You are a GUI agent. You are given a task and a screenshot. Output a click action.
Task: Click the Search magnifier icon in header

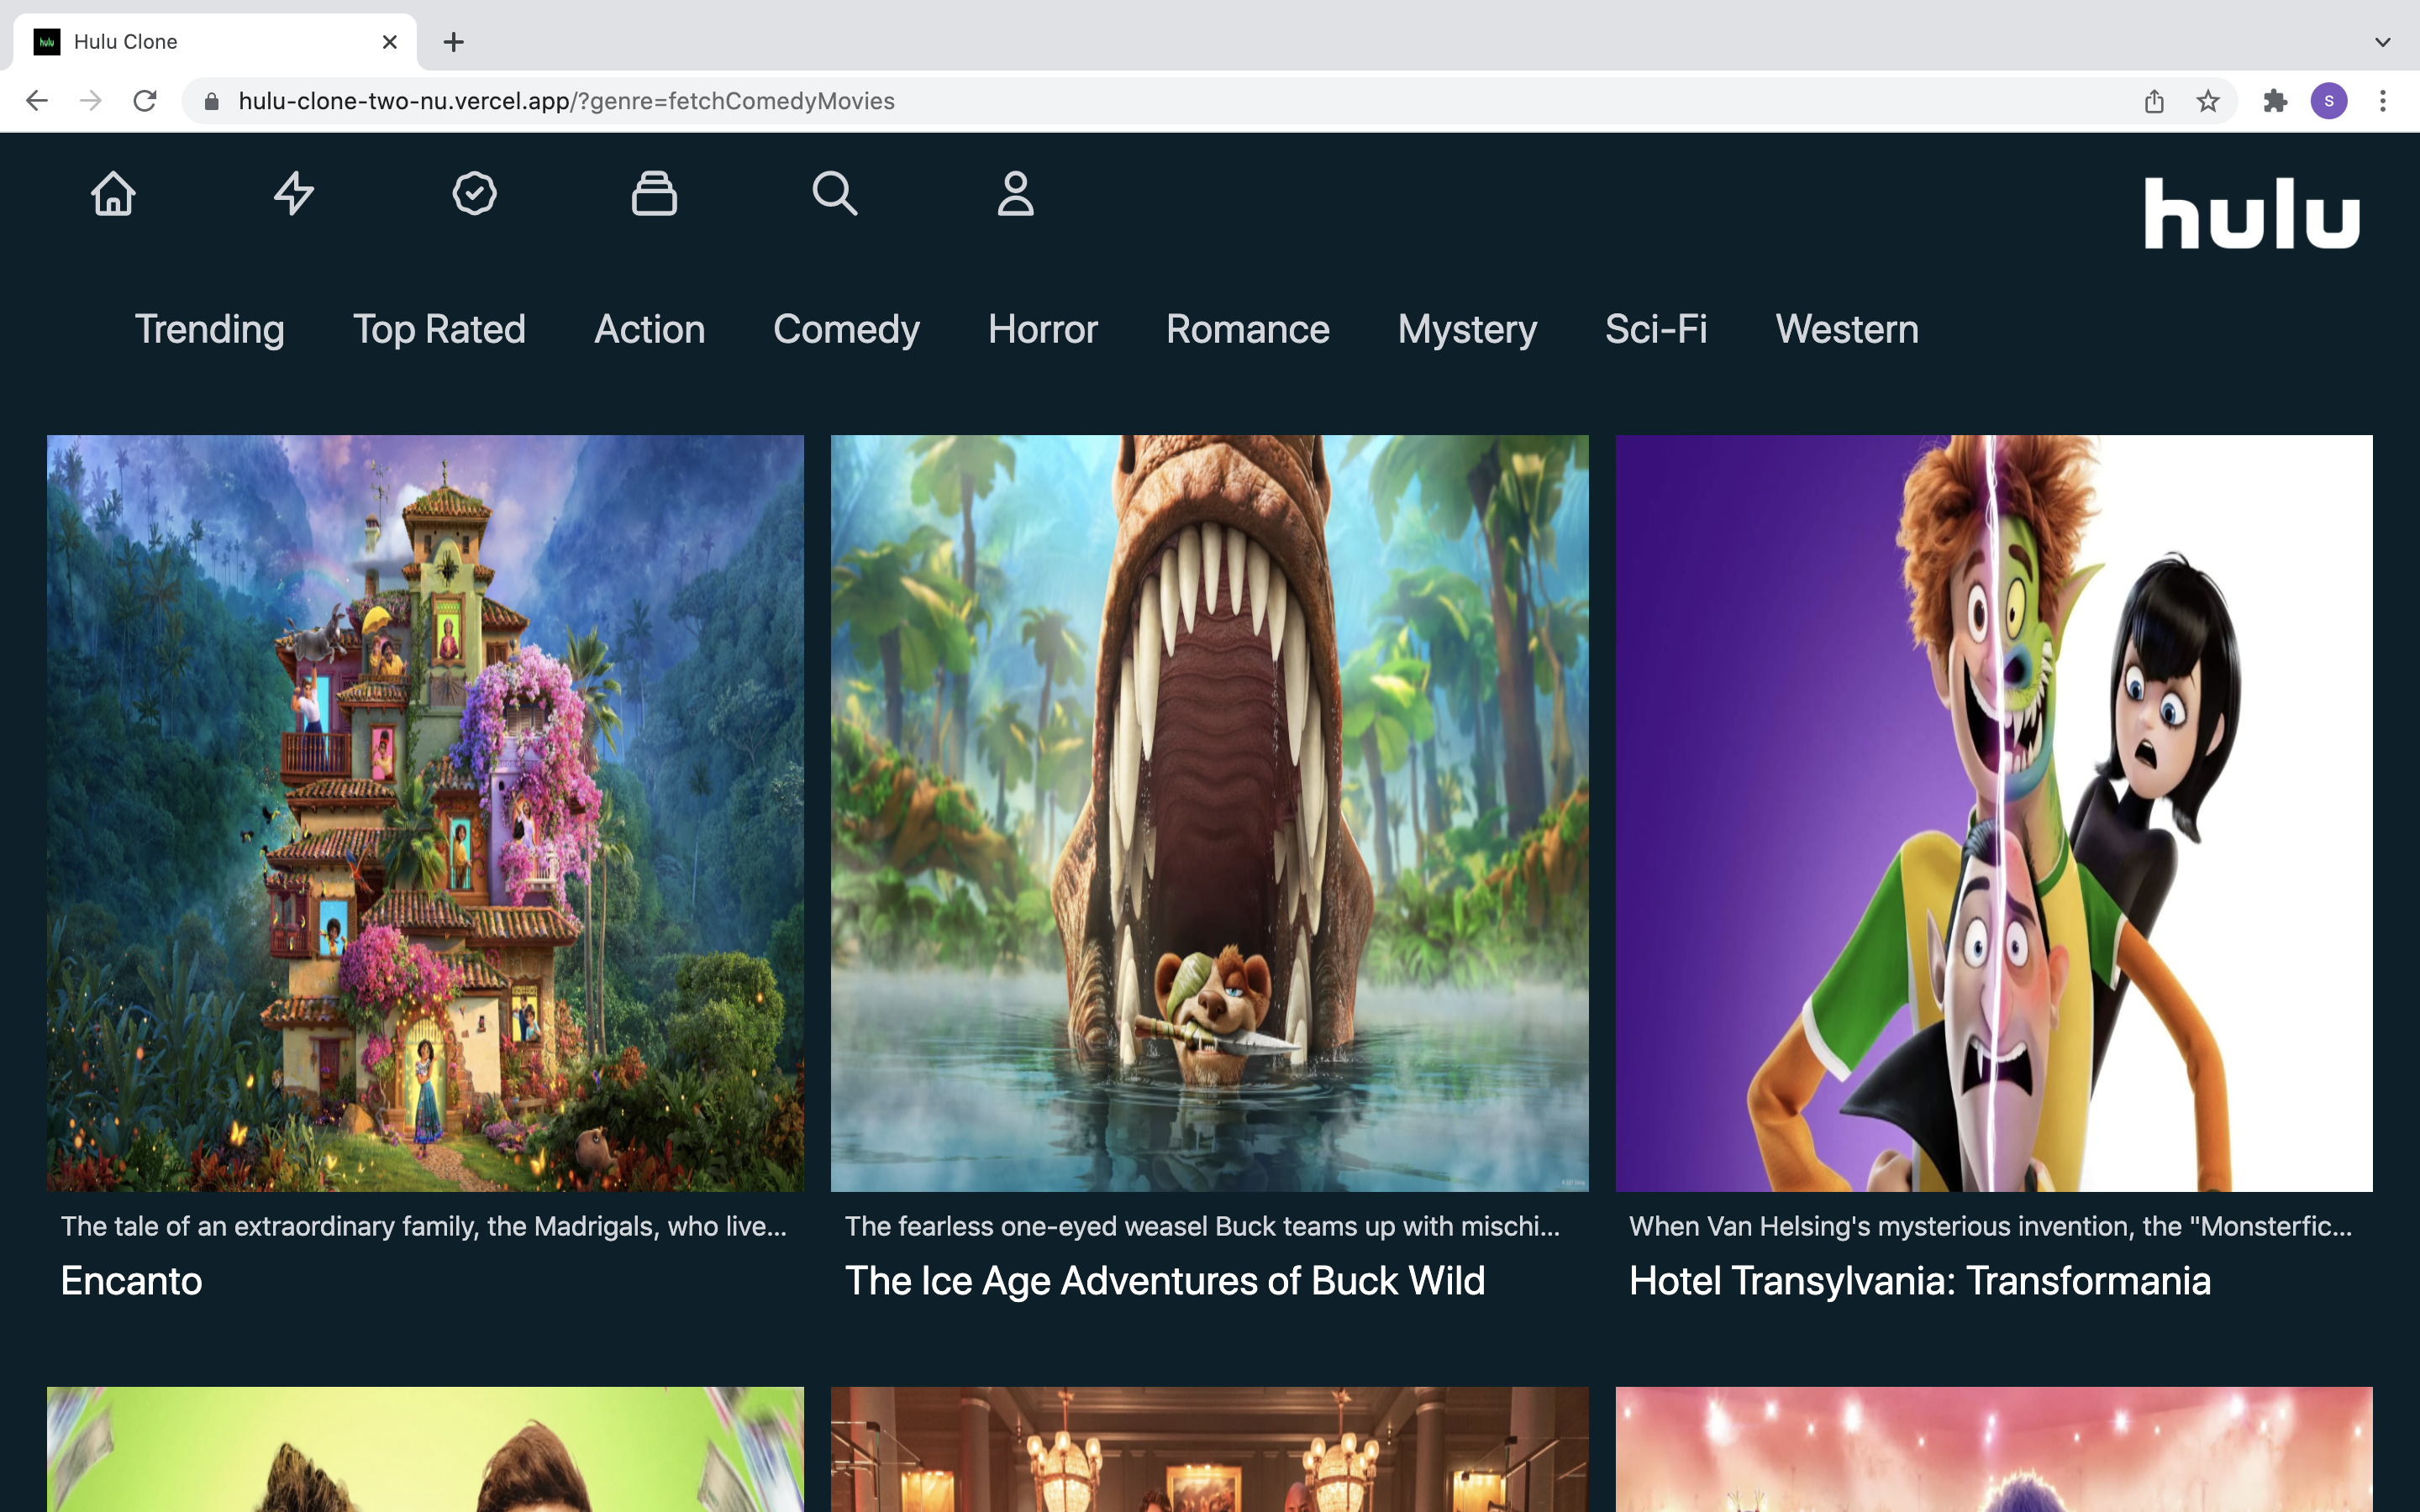click(835, 194)
